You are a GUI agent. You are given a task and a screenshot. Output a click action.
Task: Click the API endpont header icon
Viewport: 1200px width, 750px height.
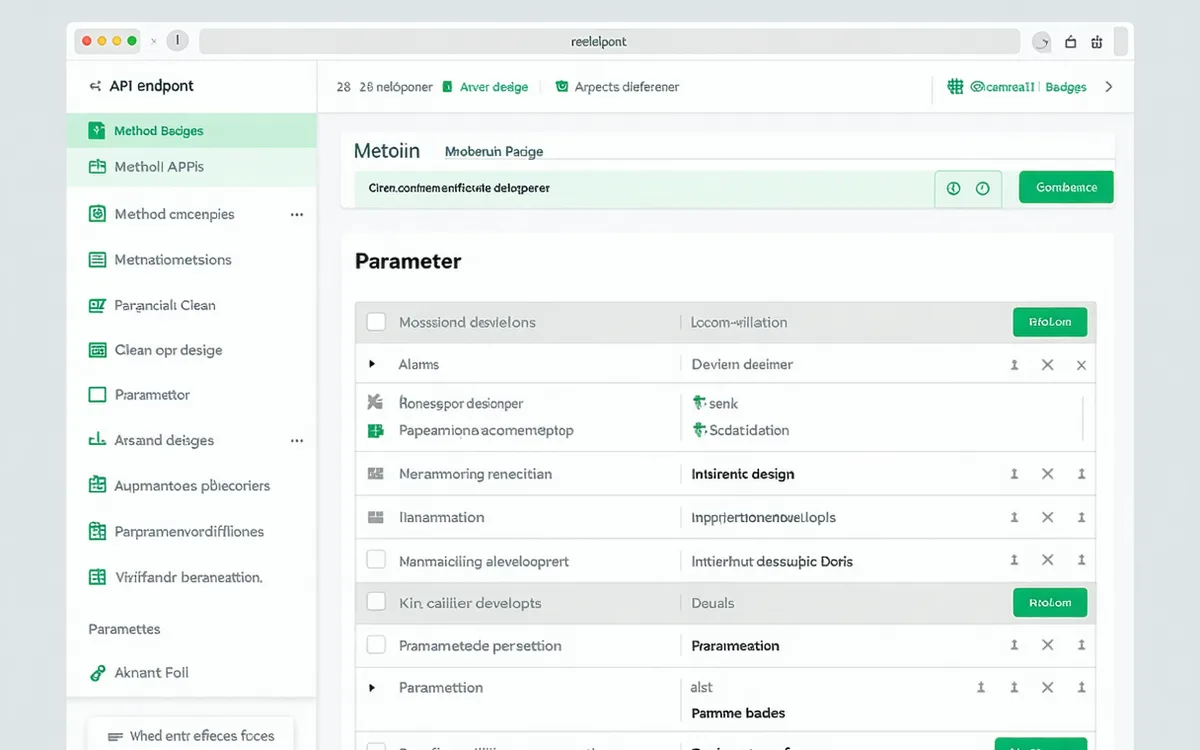95,86
